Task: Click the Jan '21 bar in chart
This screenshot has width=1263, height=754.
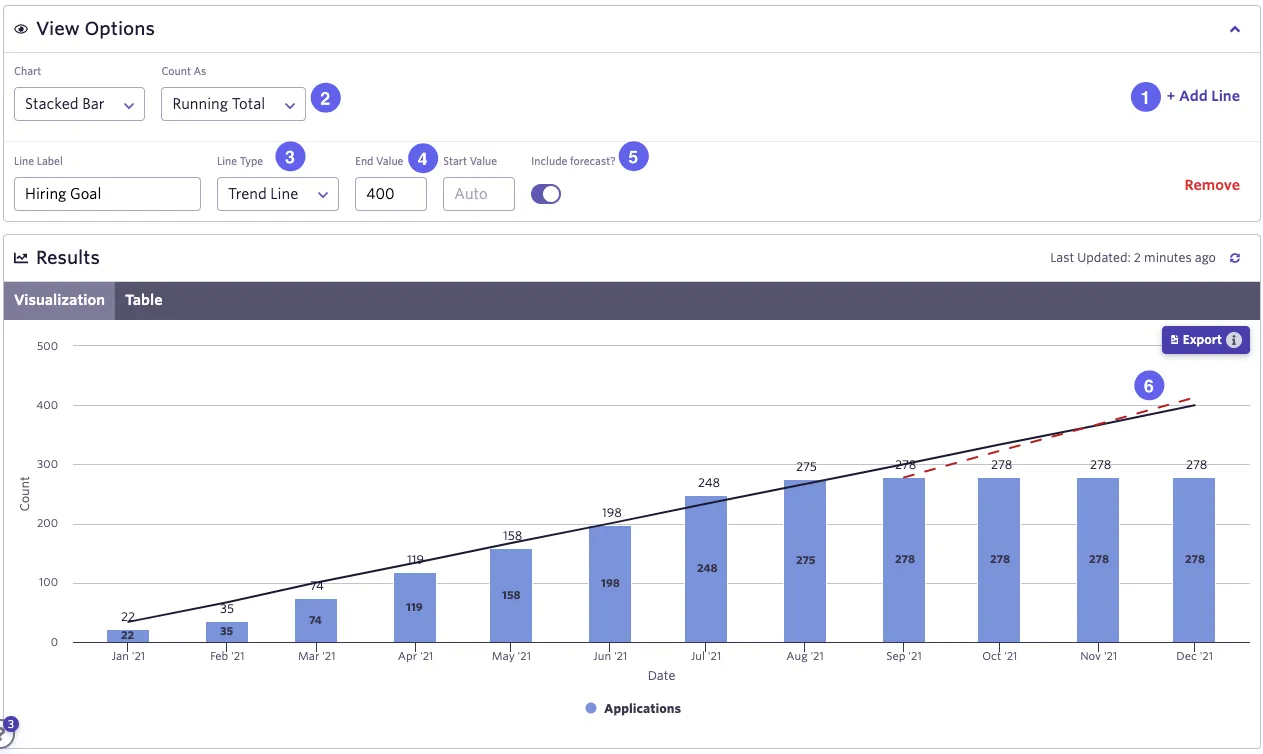Action: 128,636
